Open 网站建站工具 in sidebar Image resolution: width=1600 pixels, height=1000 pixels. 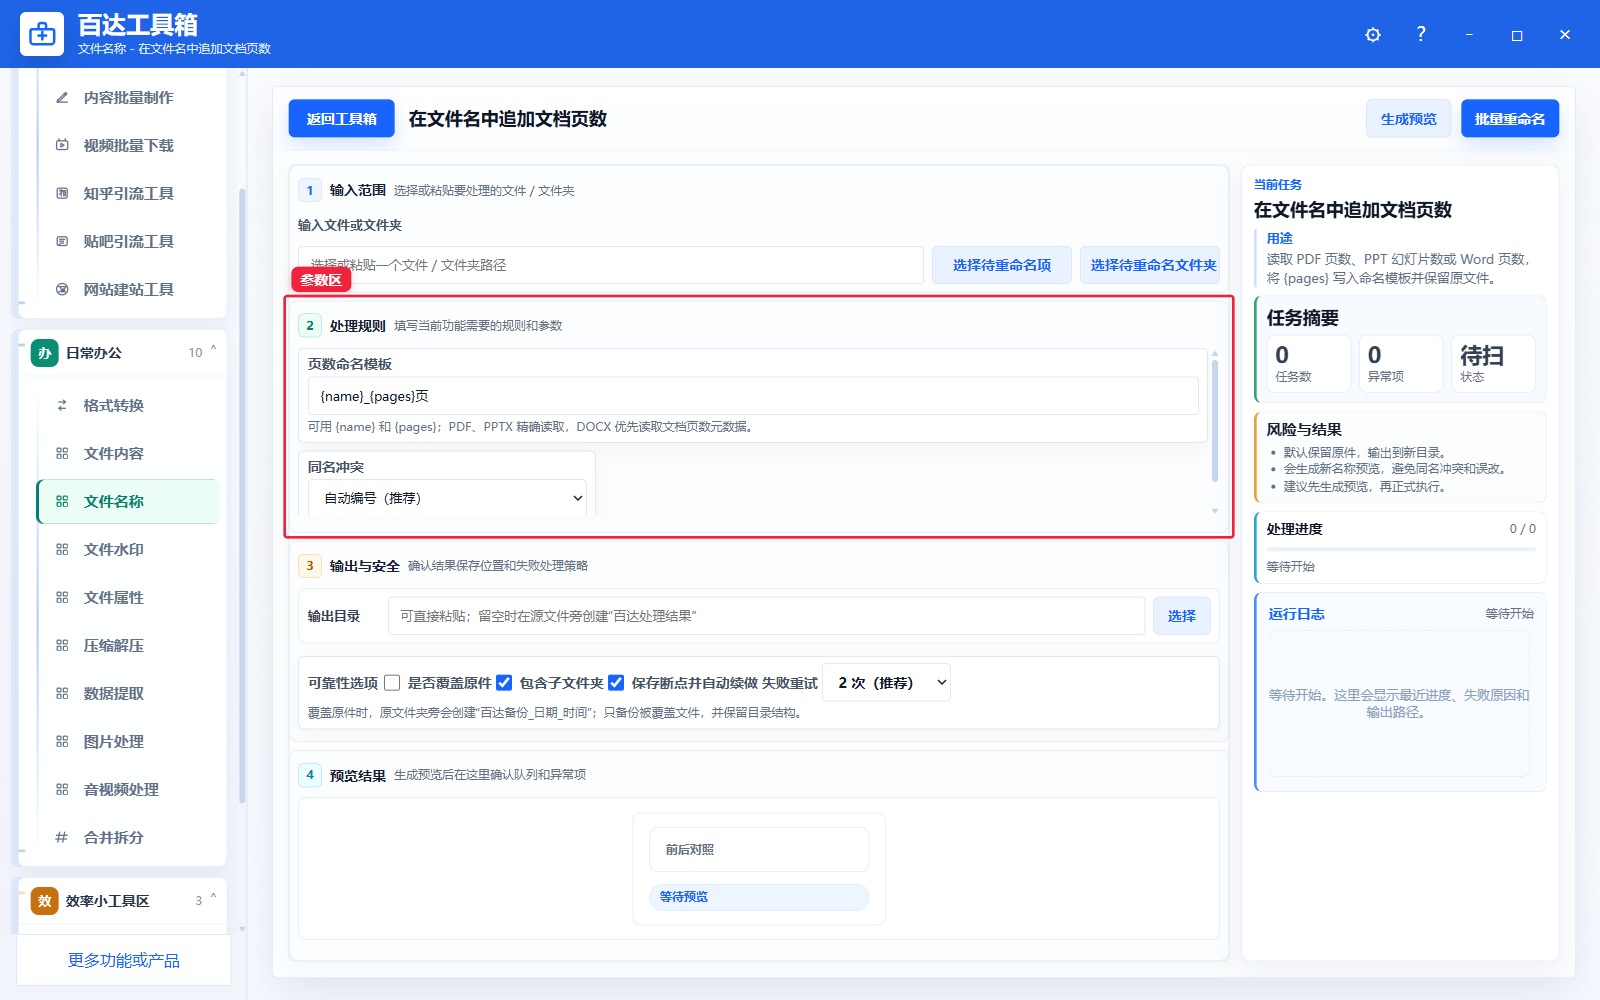click(128, 290)
